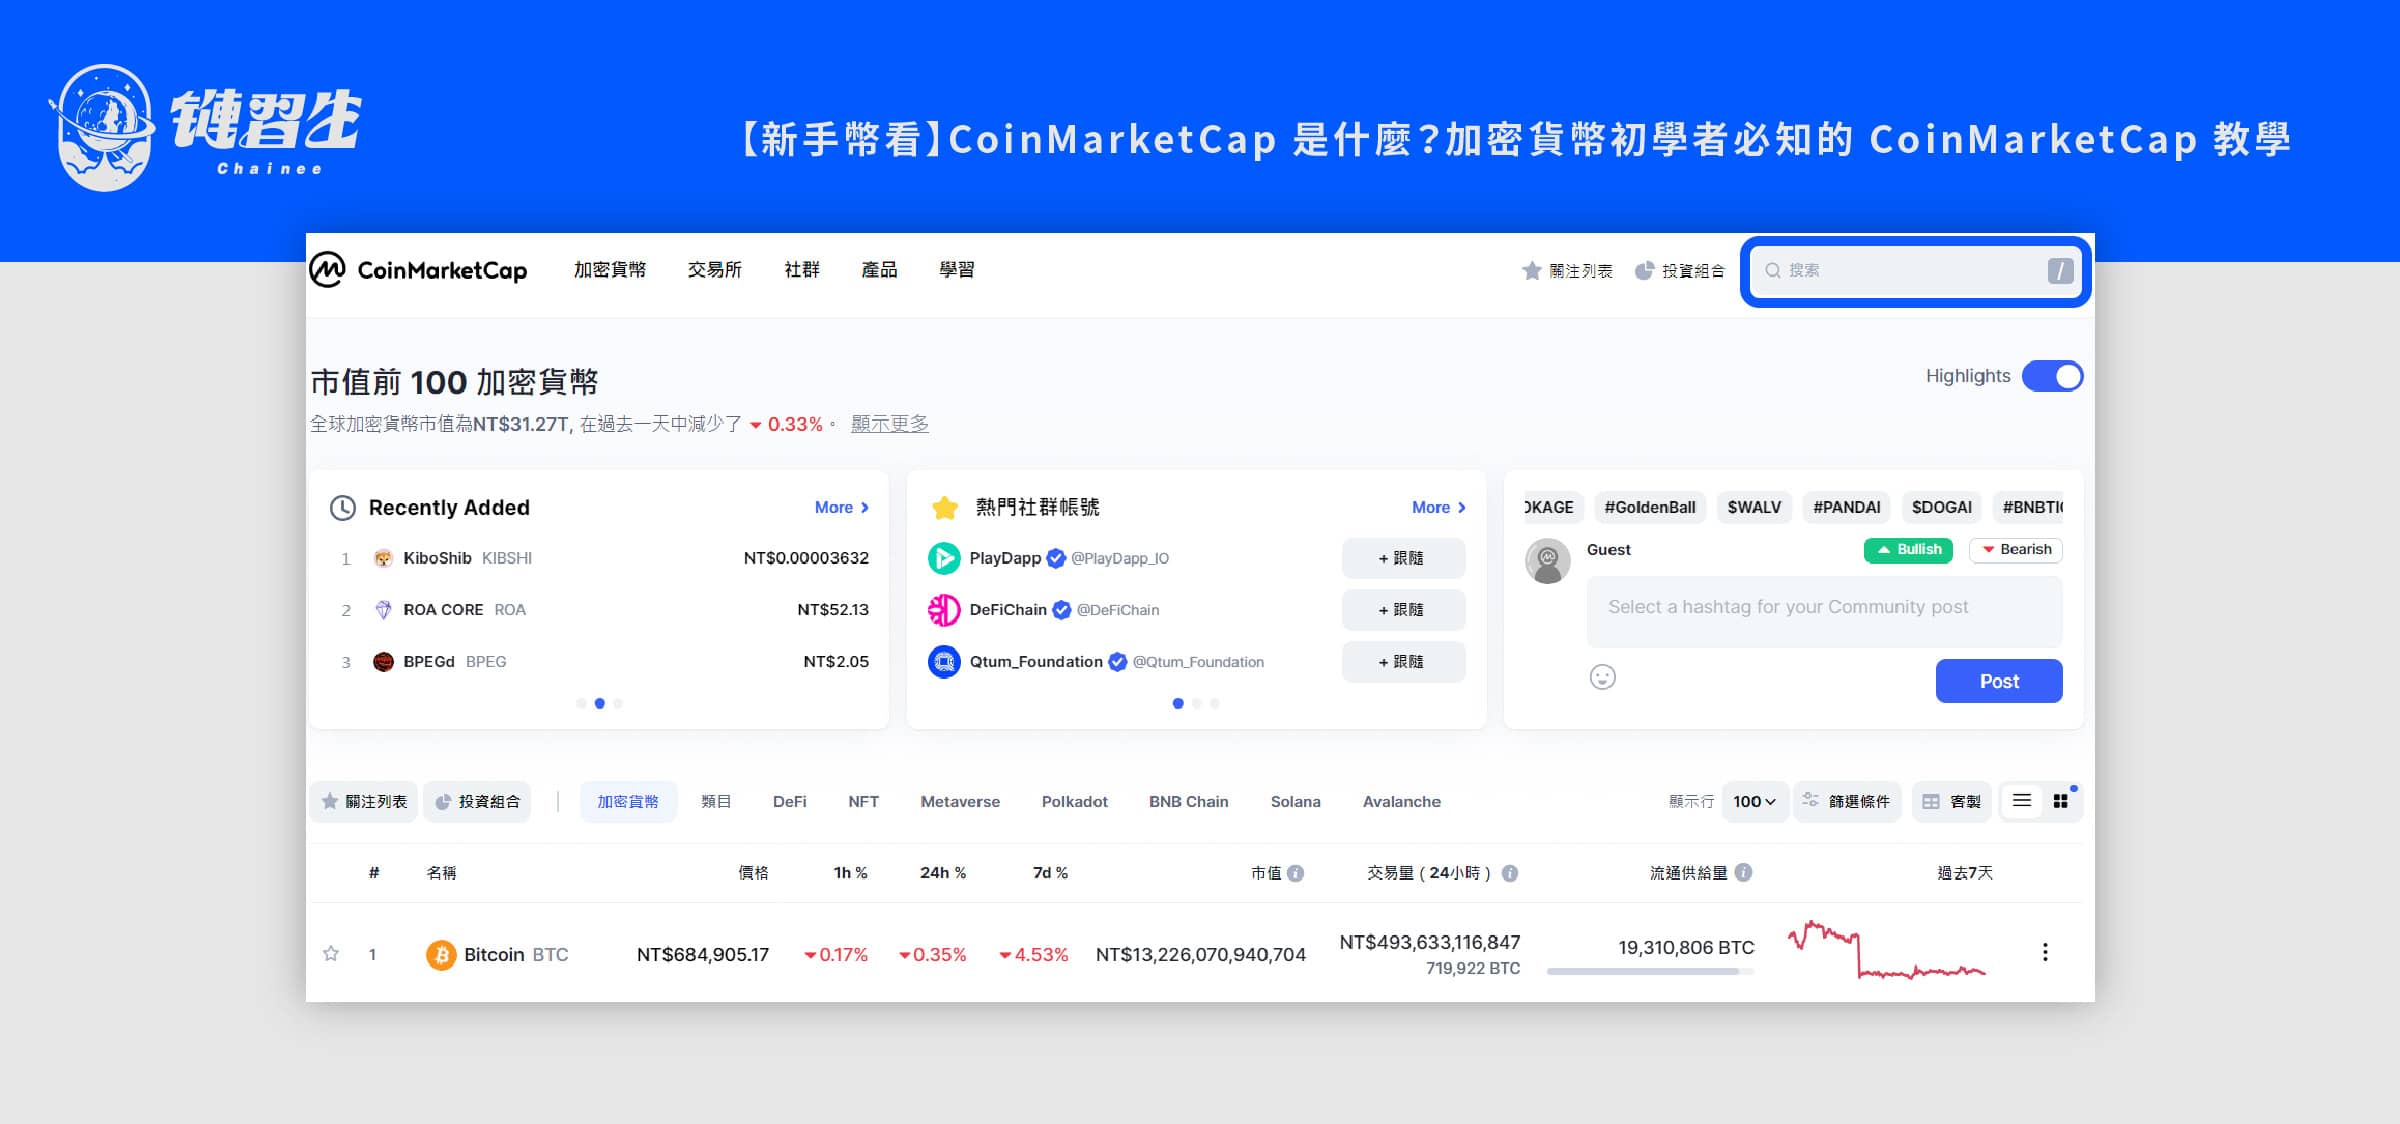
Task: Click the Qtum_Foundation avatar icon
Action: point(944,662)
